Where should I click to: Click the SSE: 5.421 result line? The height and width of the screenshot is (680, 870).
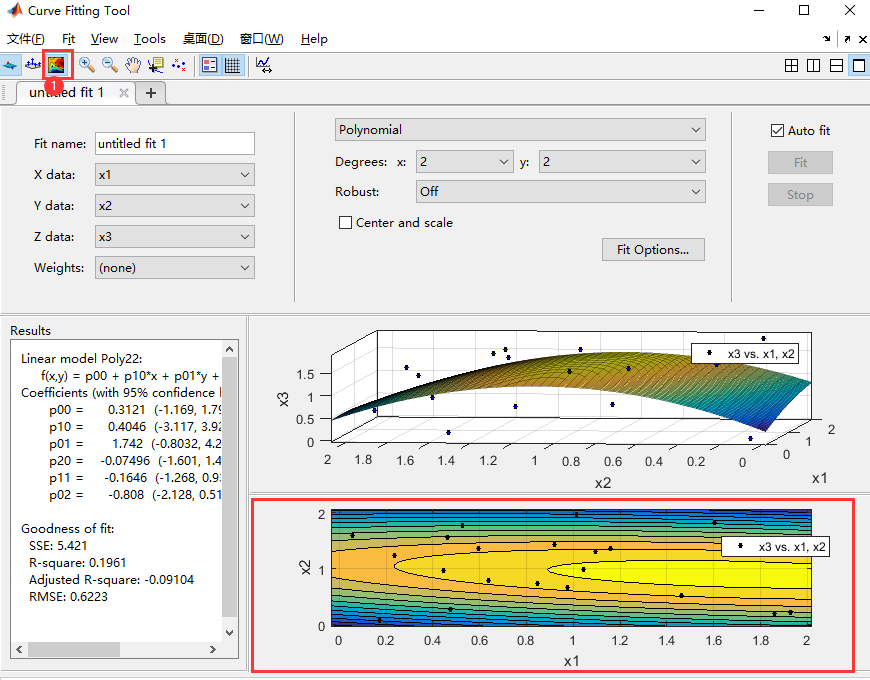pos(58,546)
